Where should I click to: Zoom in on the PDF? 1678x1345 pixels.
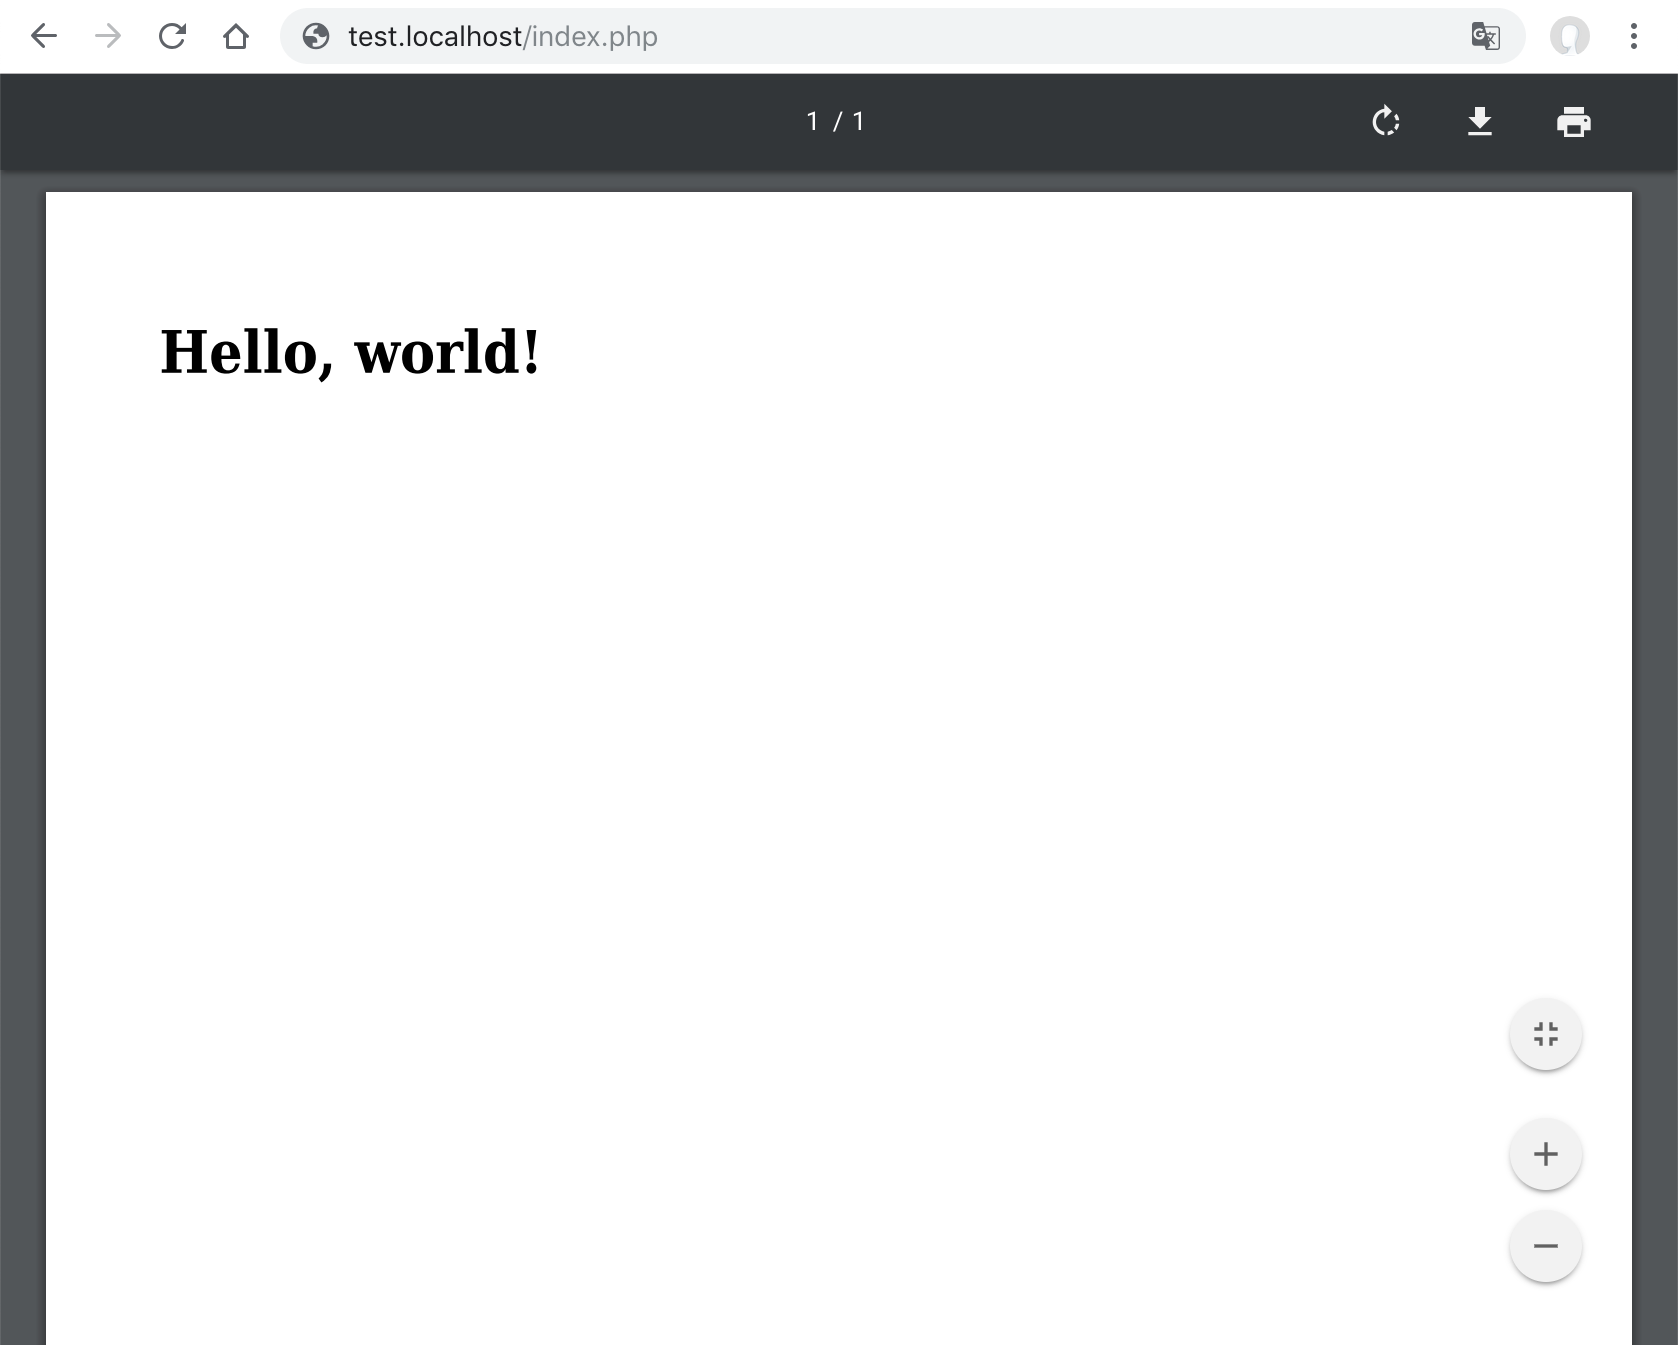[1546, 1154]
